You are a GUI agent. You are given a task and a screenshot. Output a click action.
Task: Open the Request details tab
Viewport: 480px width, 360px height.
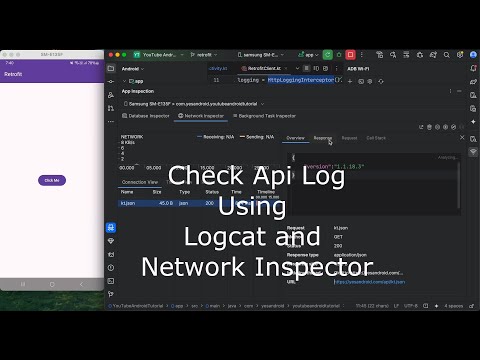(349, 138)
